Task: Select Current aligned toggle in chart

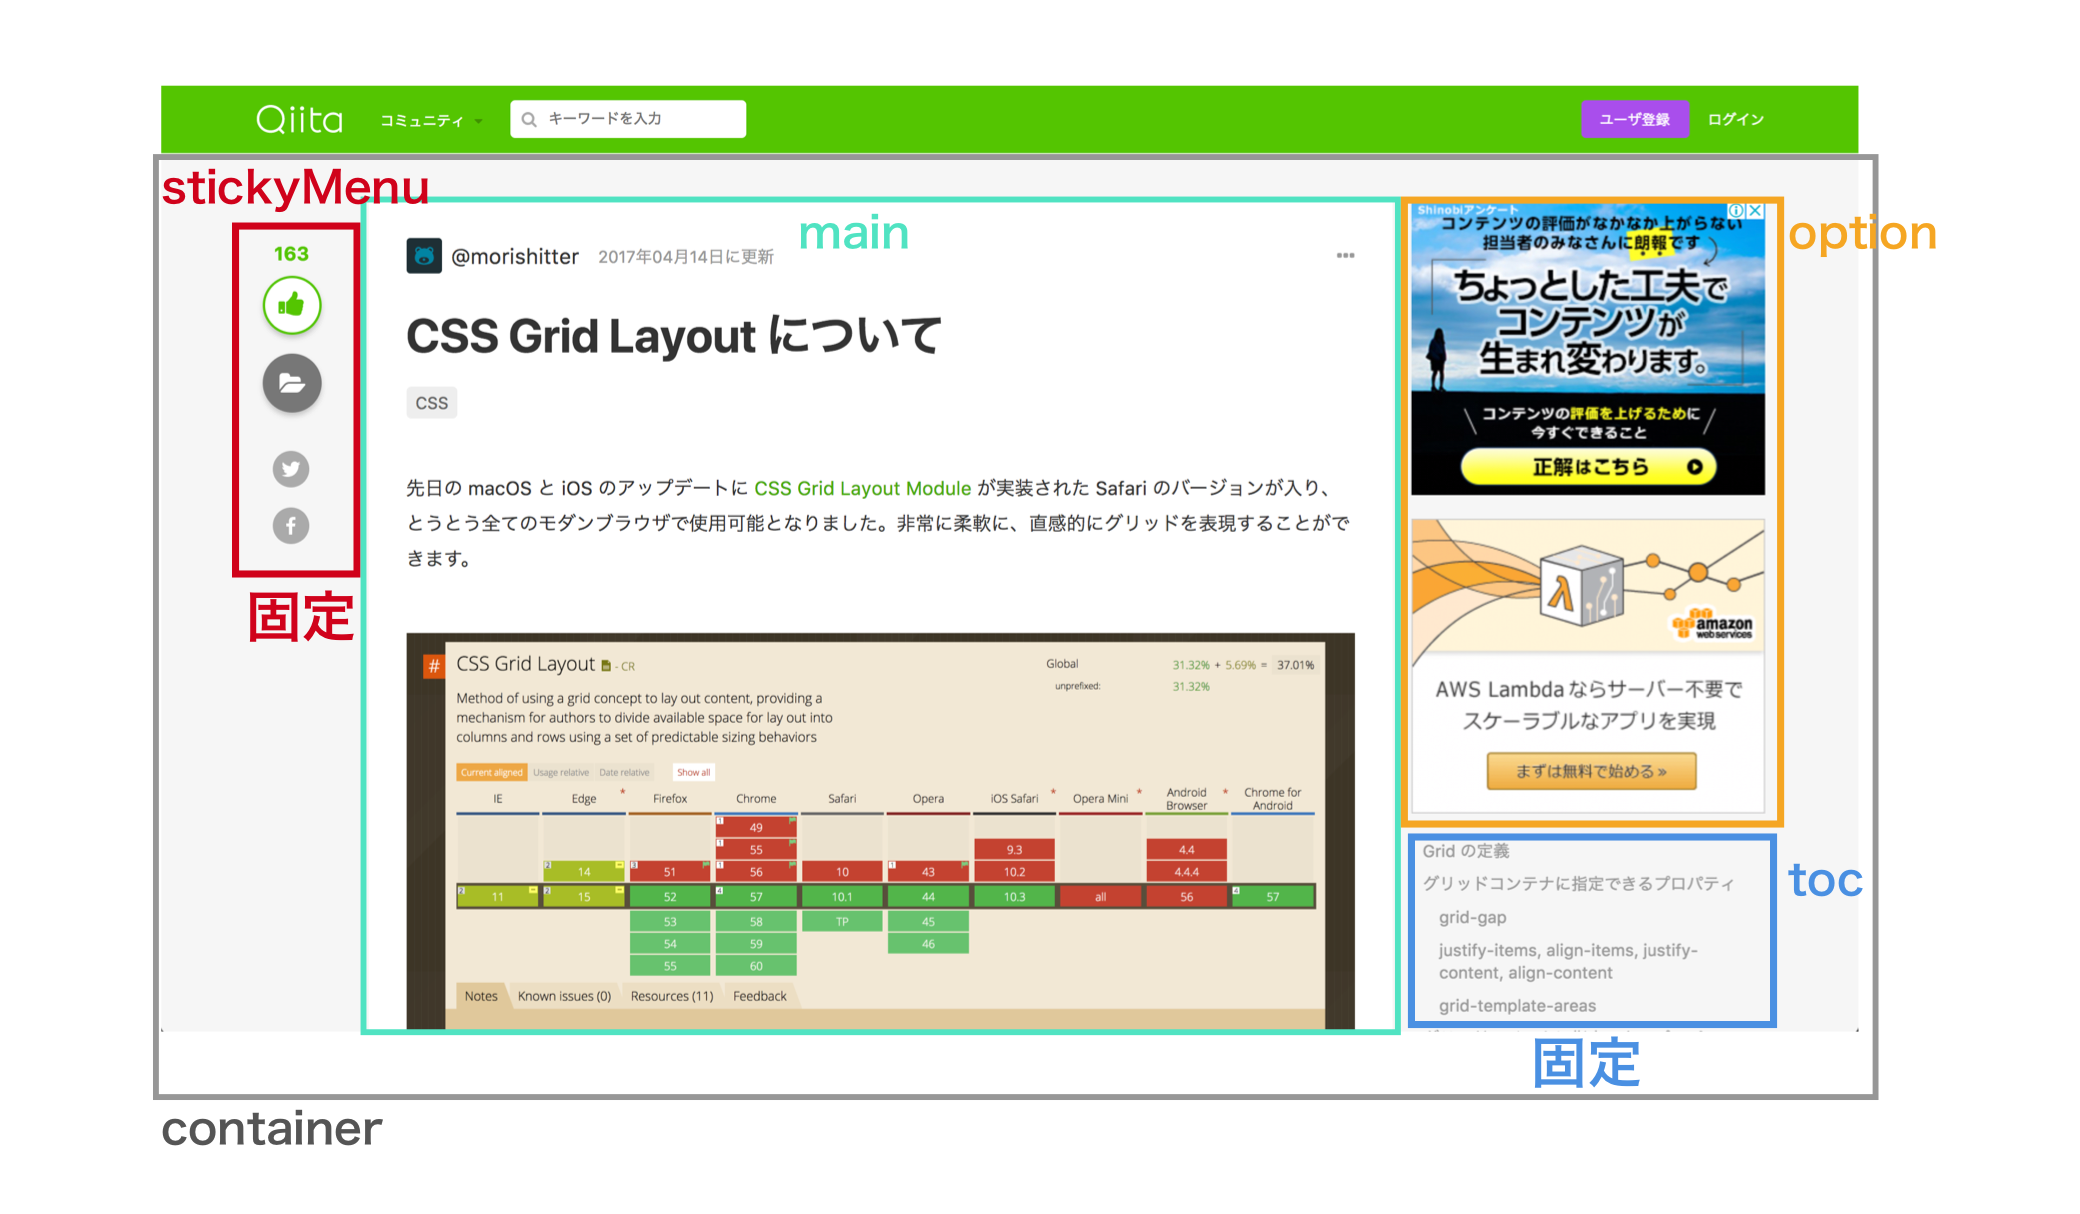Action: click(491, 772)
